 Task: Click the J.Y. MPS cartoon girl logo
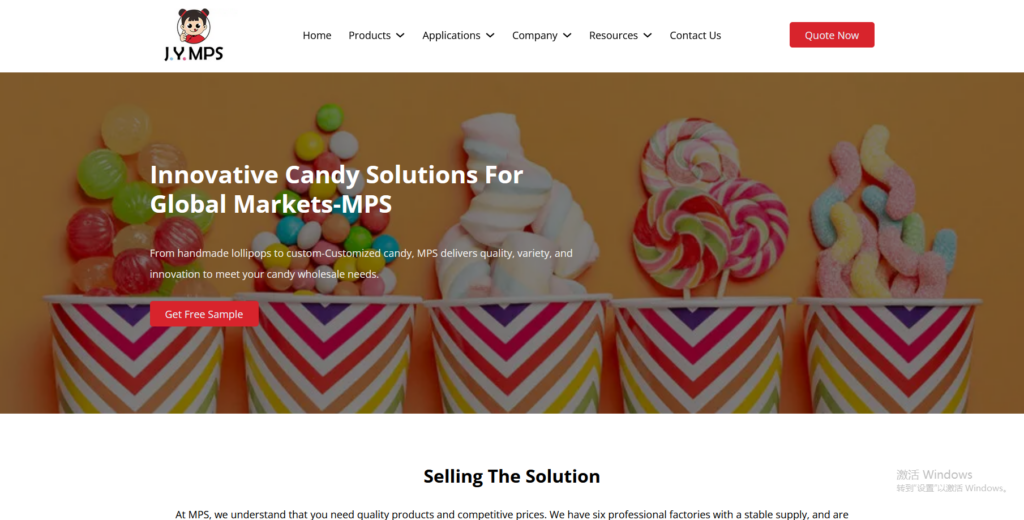[x=193, y=35]
